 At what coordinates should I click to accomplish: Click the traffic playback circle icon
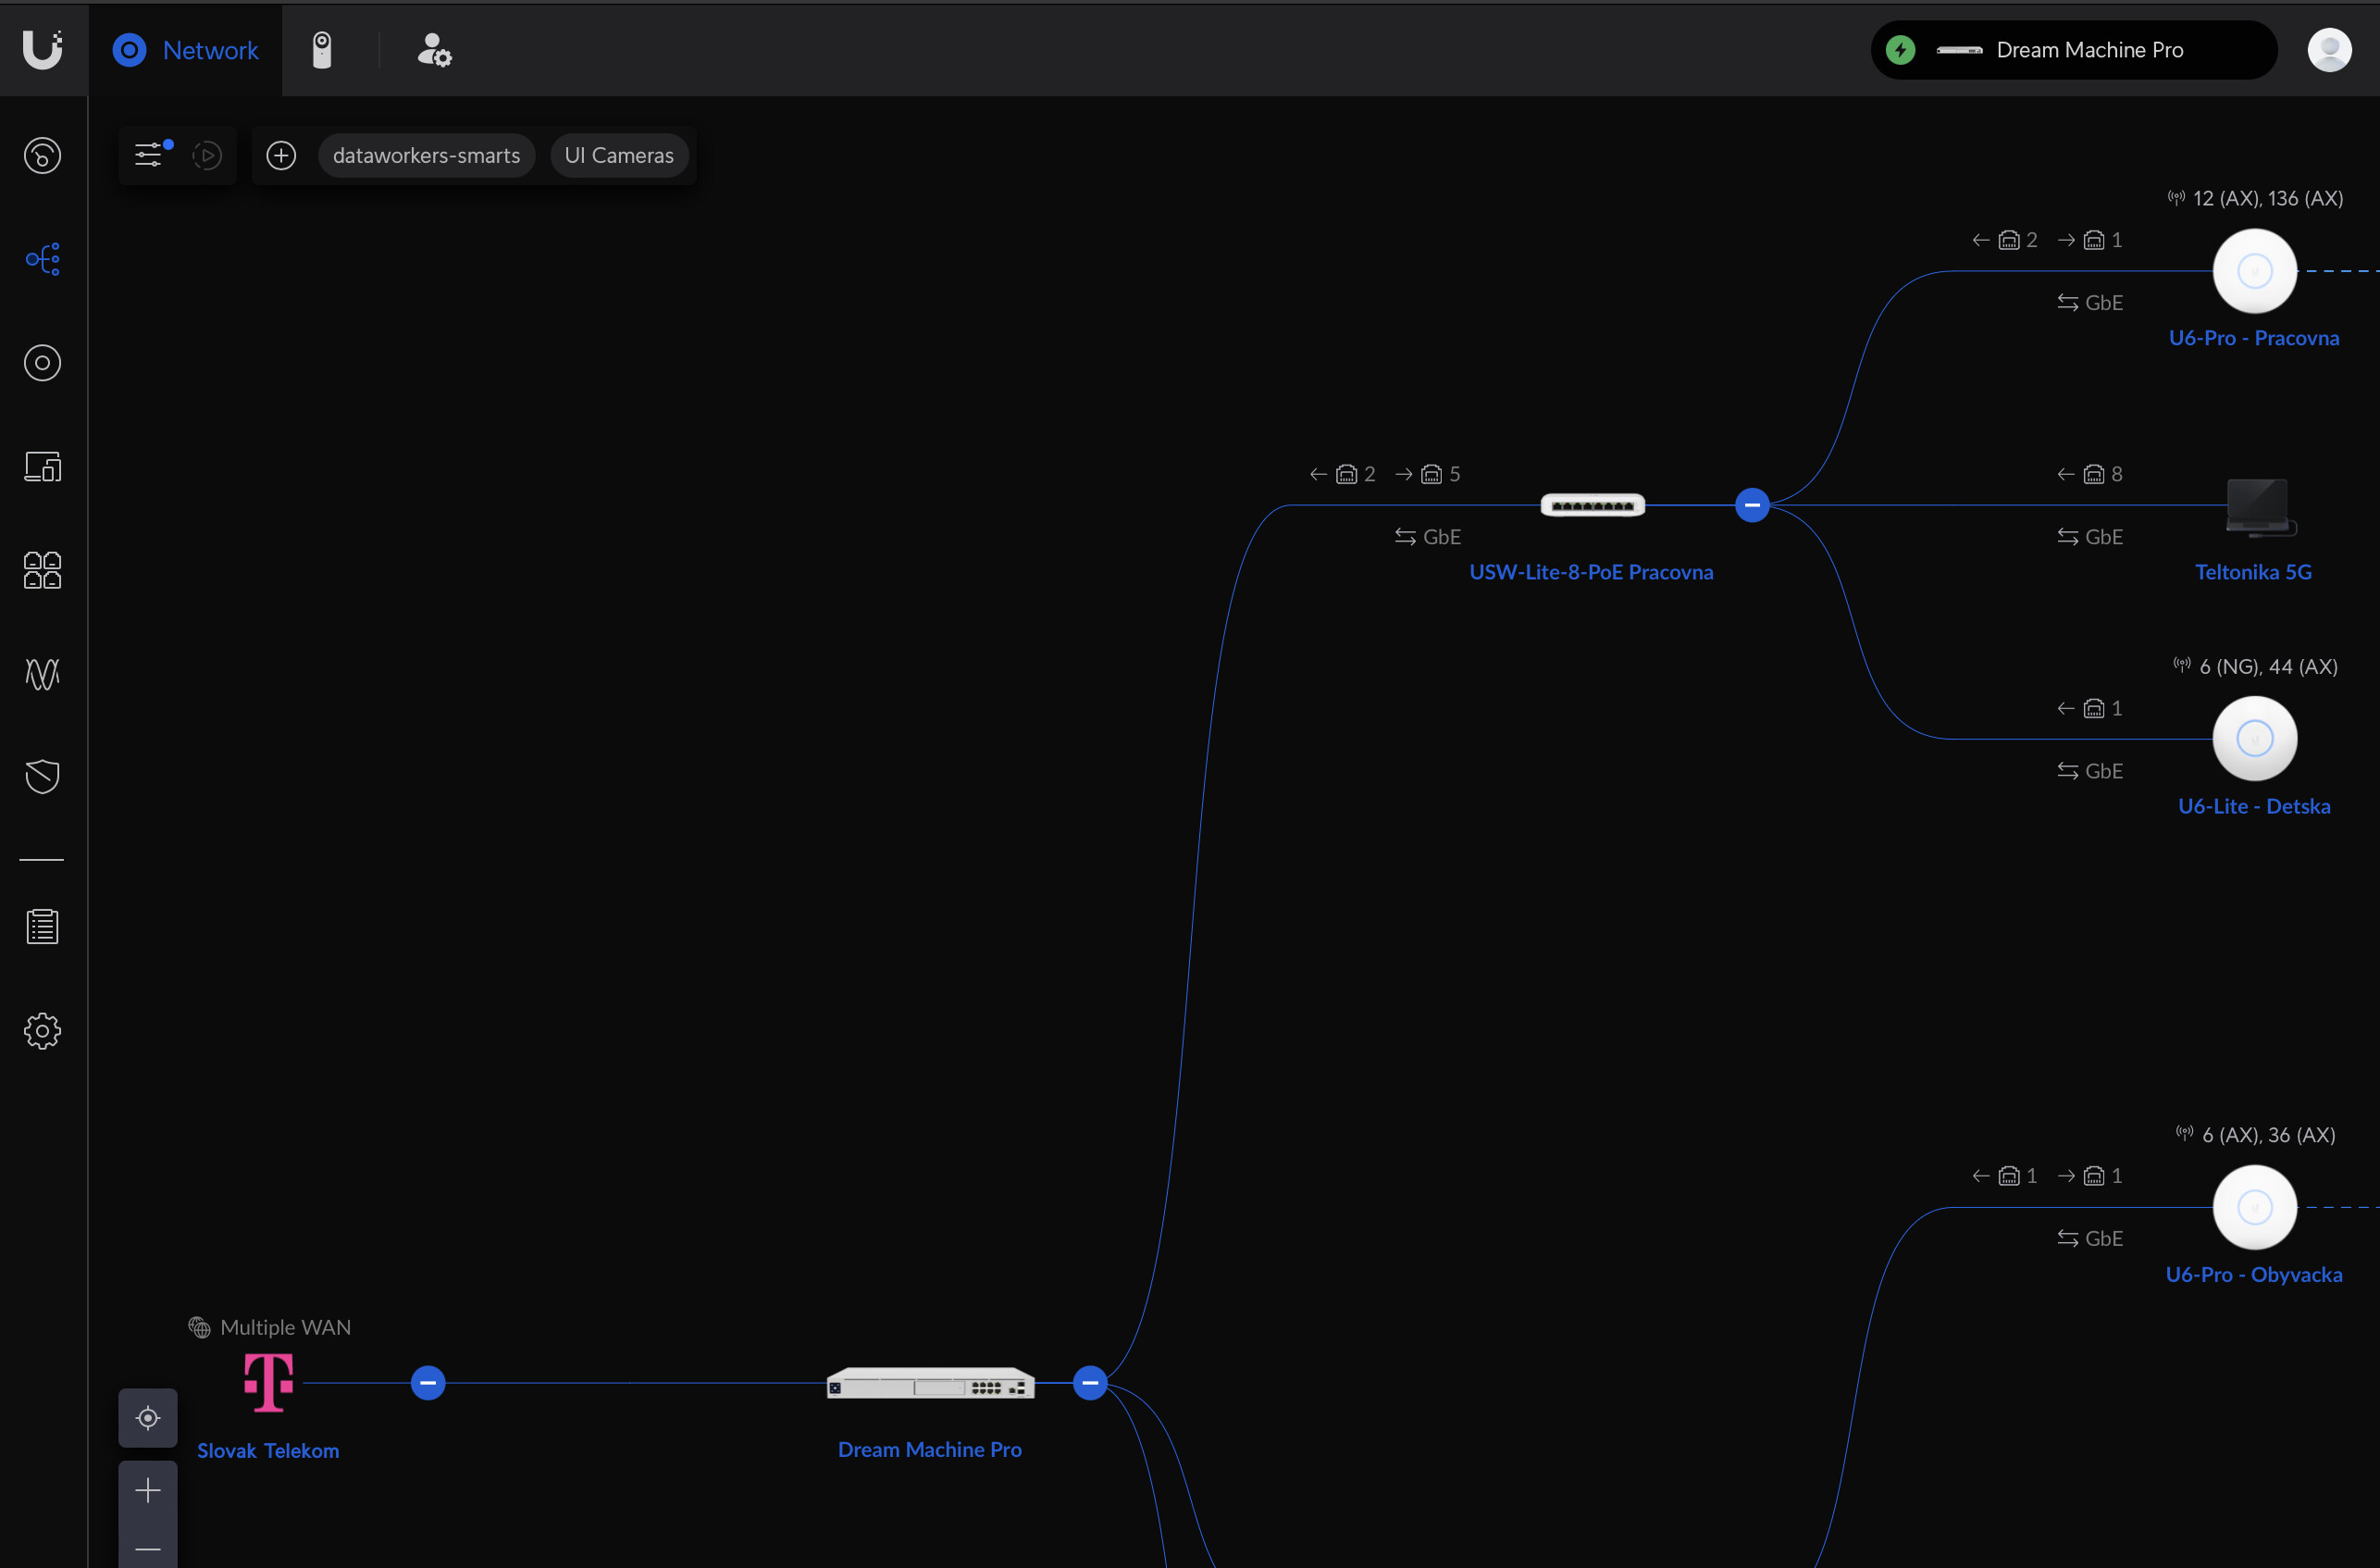point(207,155)
